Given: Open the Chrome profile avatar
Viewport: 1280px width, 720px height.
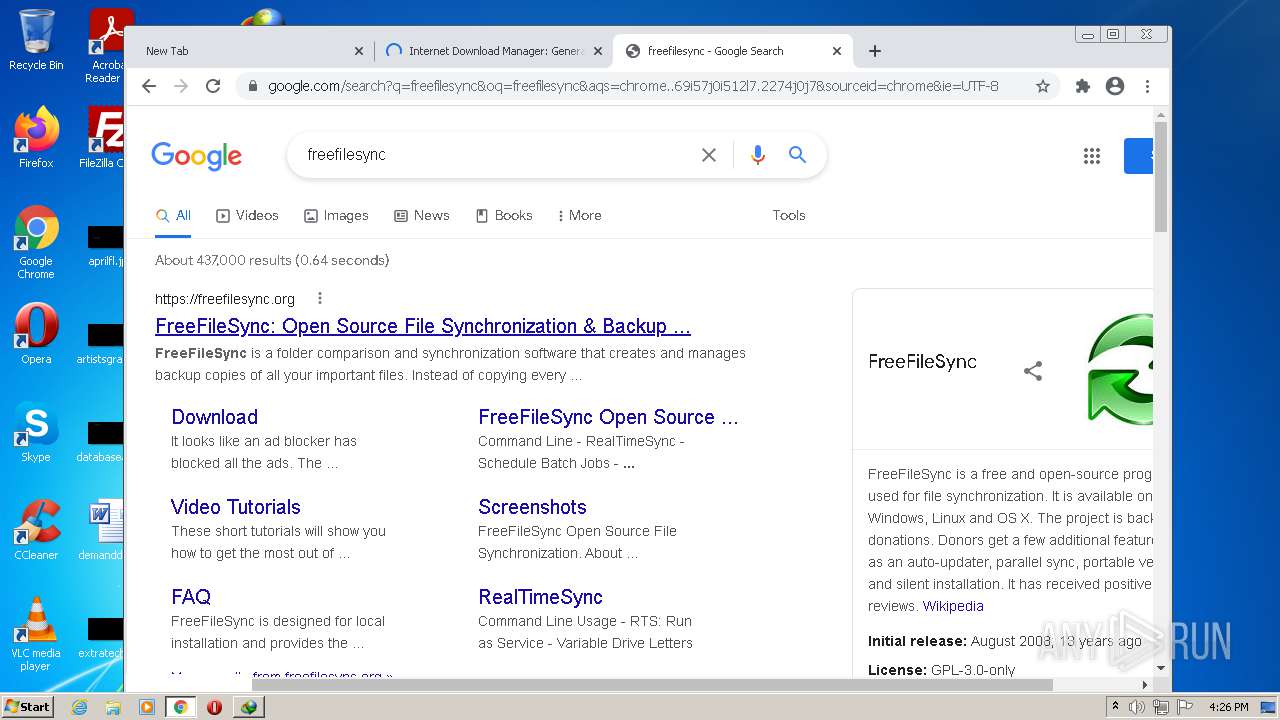Looking at the screenshot, I should pos(1115,86).
